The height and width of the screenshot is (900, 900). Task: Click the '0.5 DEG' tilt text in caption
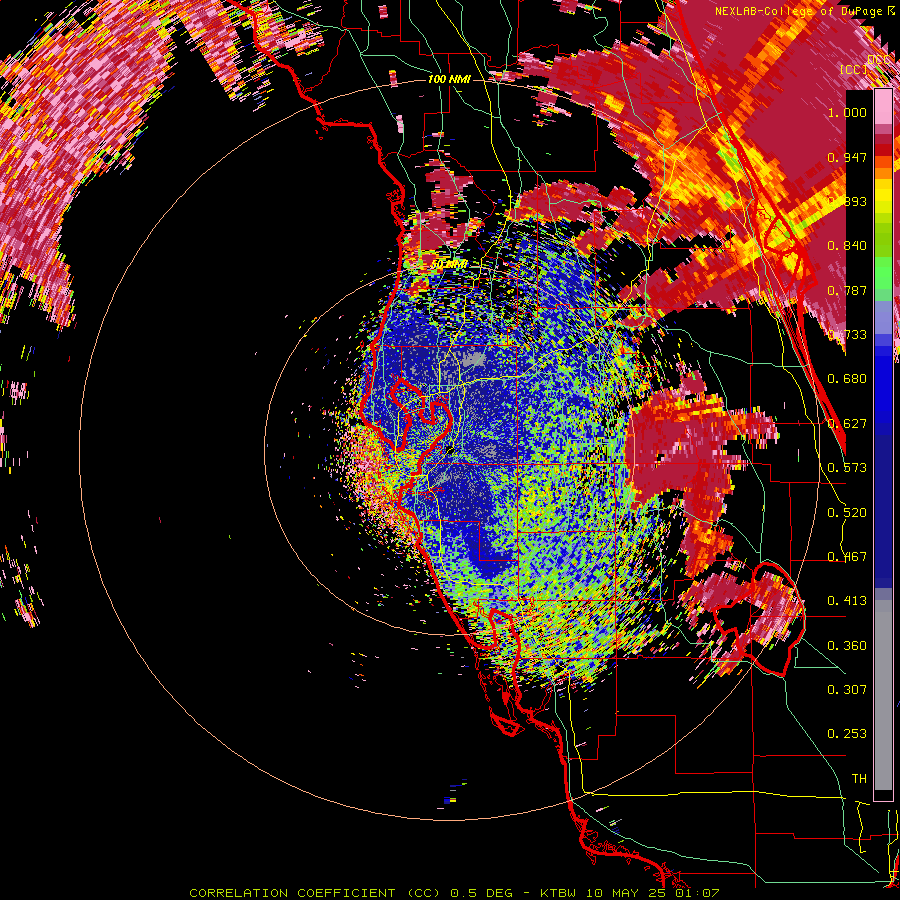click(482, 893)
